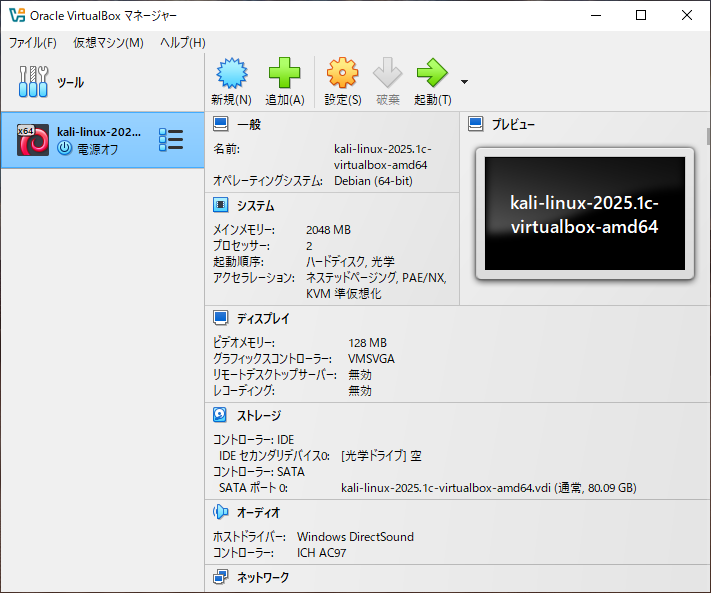Click the 名前 value kali-linux-2025.1c-virtualbox-amd64

tap(383, 157)
